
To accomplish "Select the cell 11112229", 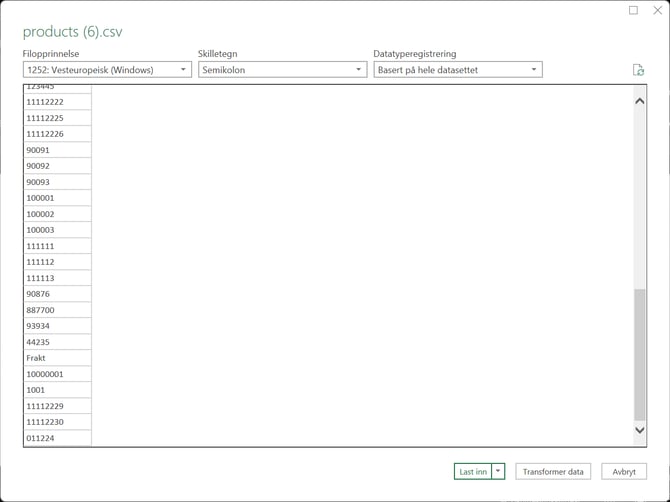I will (58, 406).
